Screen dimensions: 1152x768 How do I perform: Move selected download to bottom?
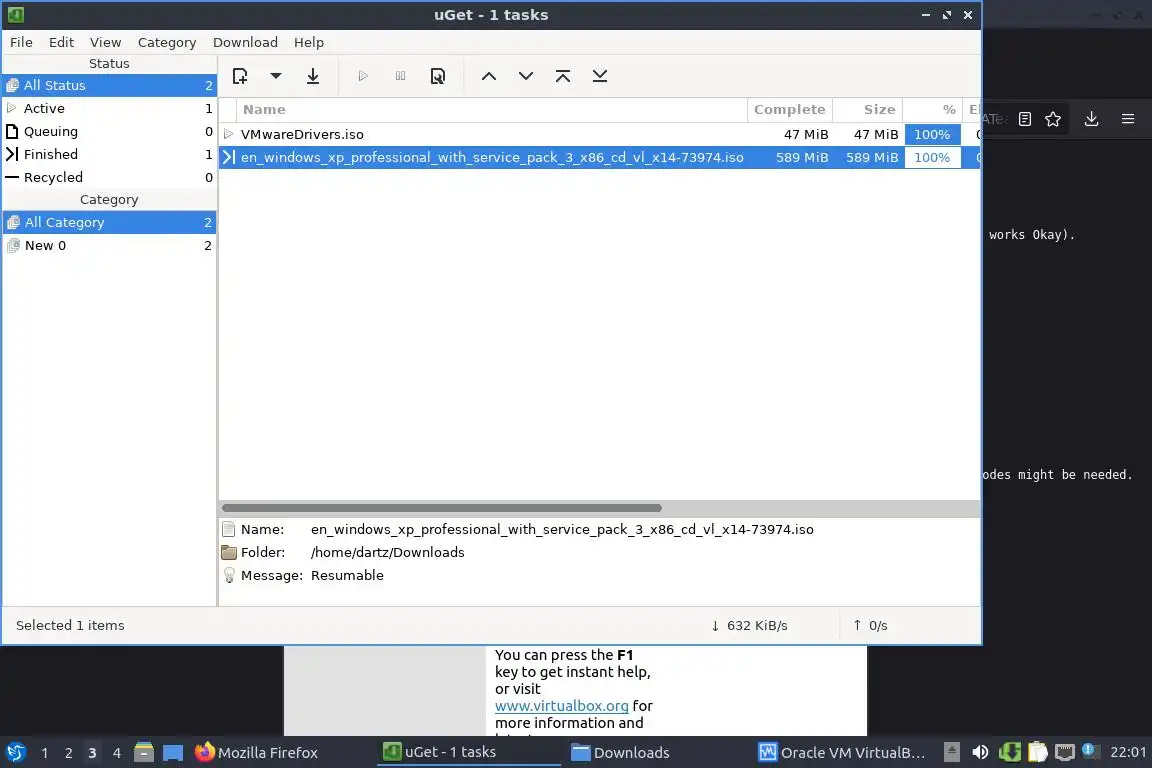tap(600, 76)
